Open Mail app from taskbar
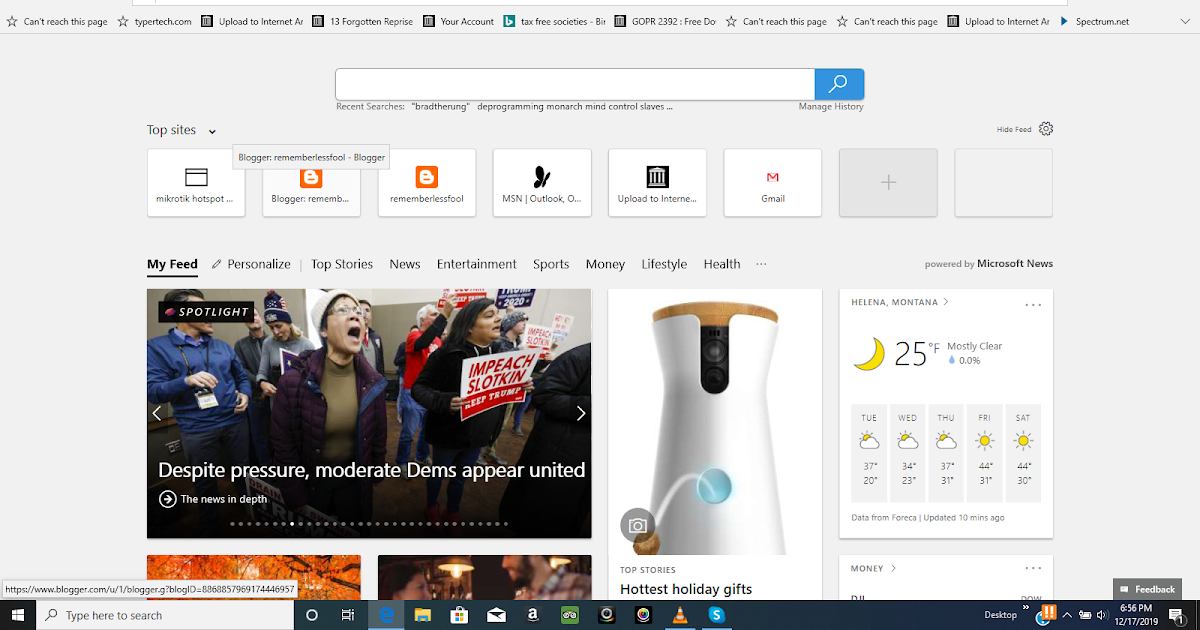 tap(496, 615)
